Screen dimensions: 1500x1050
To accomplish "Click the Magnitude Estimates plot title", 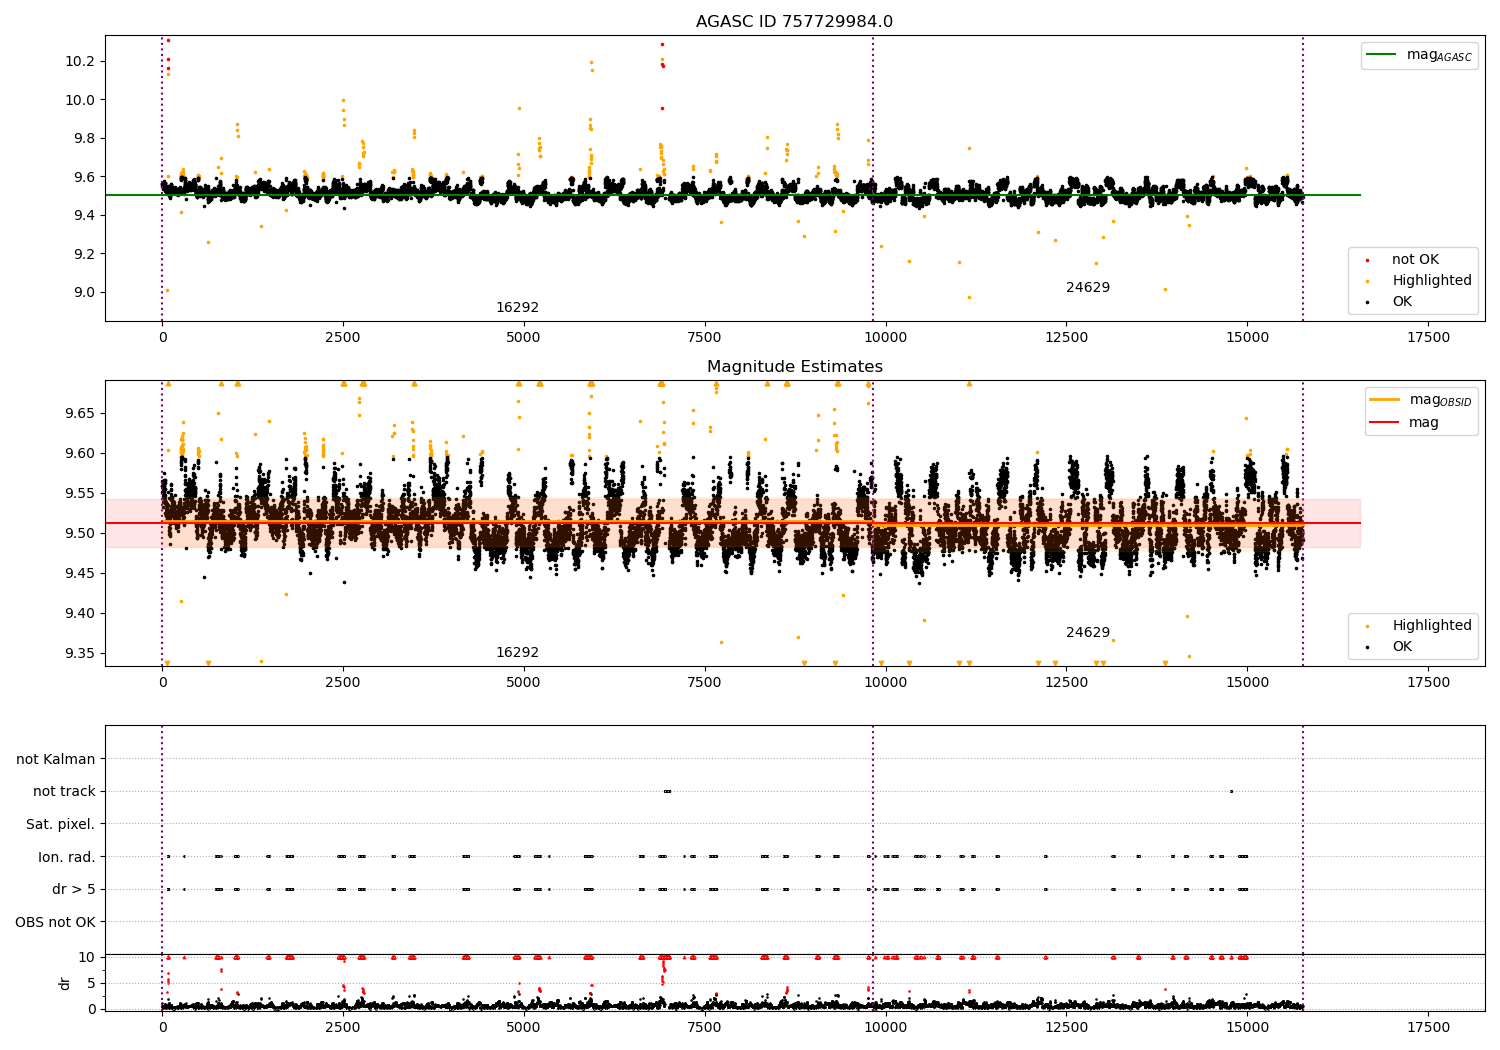I will click(x=794, y=367).
